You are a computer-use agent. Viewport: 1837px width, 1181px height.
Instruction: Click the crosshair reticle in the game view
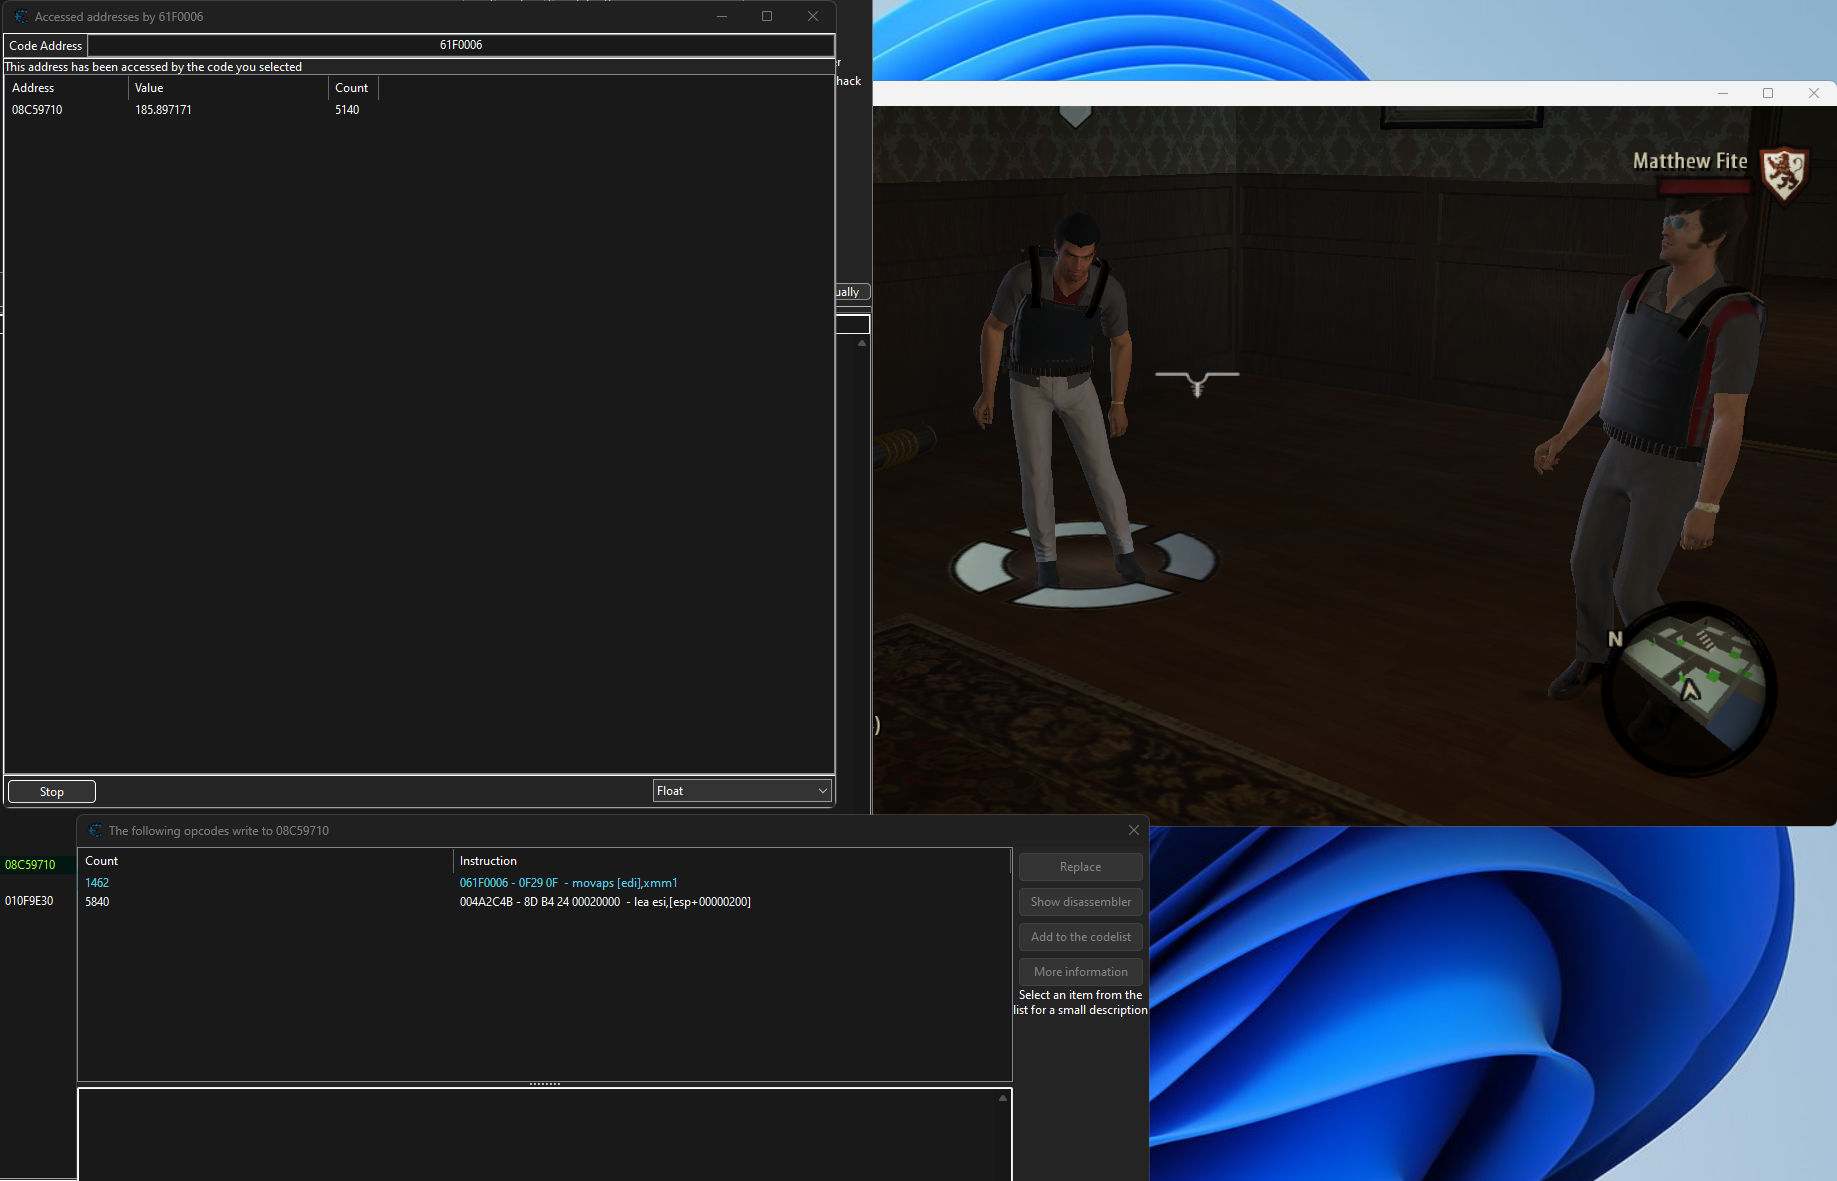coord(1197,380)
